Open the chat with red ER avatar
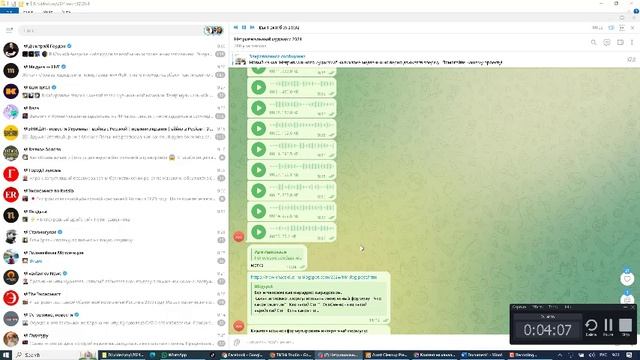Screen dimensions: 640x360 114,195
